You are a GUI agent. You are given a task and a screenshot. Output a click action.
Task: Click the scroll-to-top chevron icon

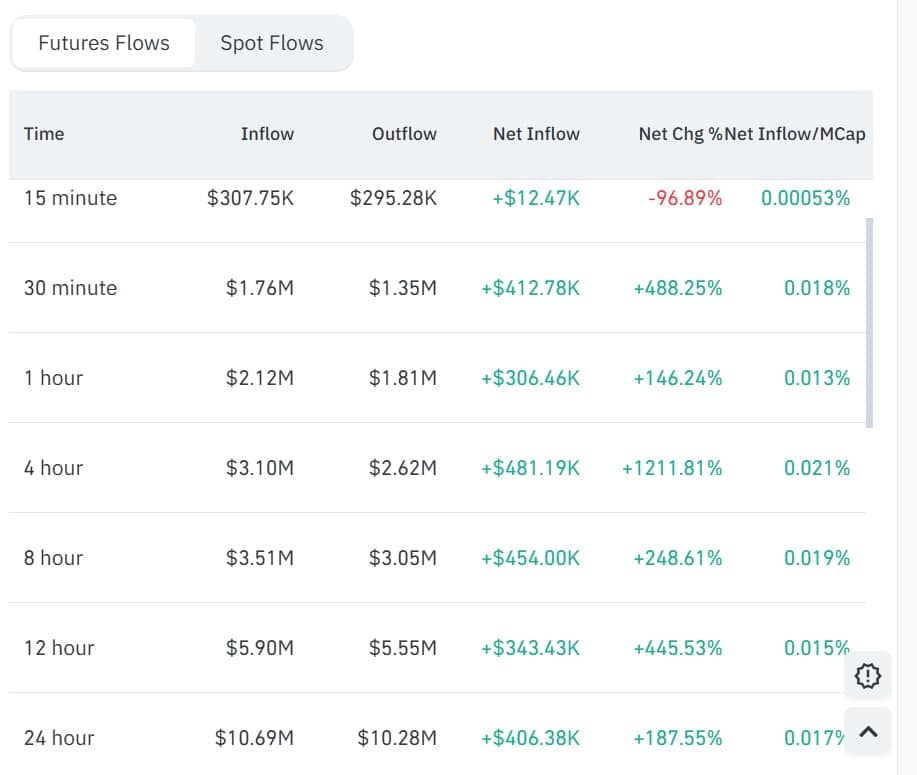pyautogui.click(x=866, y=731)
